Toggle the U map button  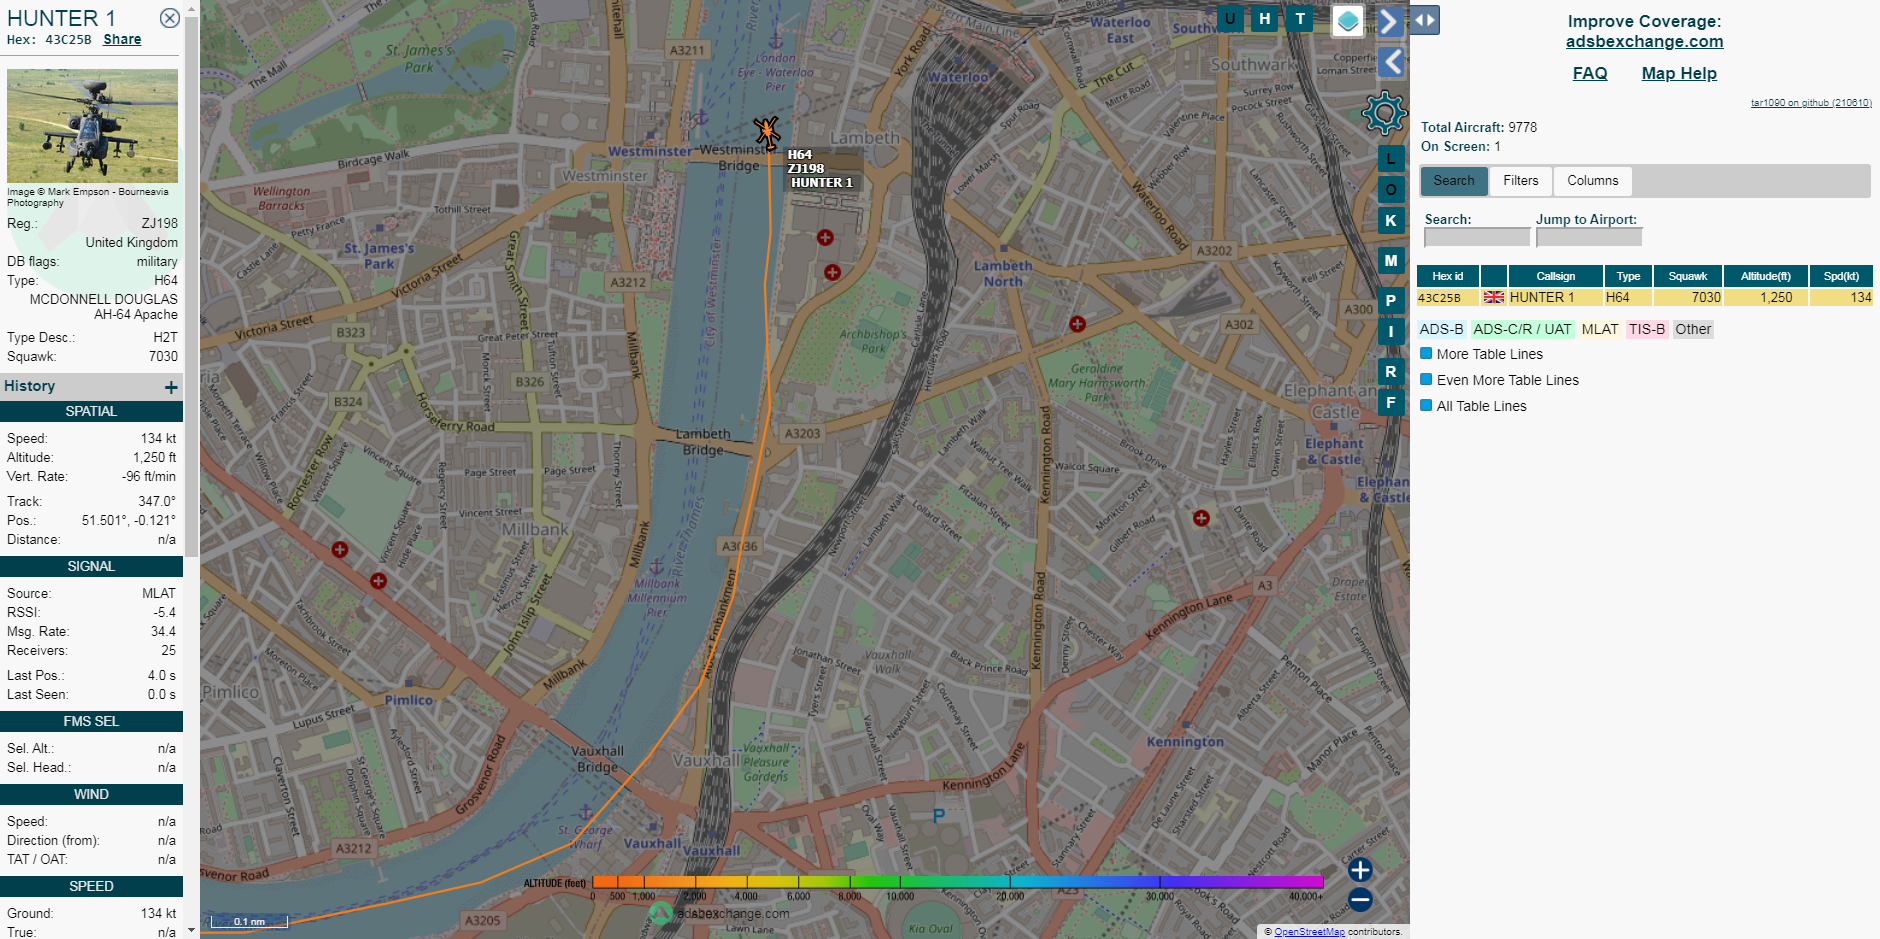click(1230, 18)
